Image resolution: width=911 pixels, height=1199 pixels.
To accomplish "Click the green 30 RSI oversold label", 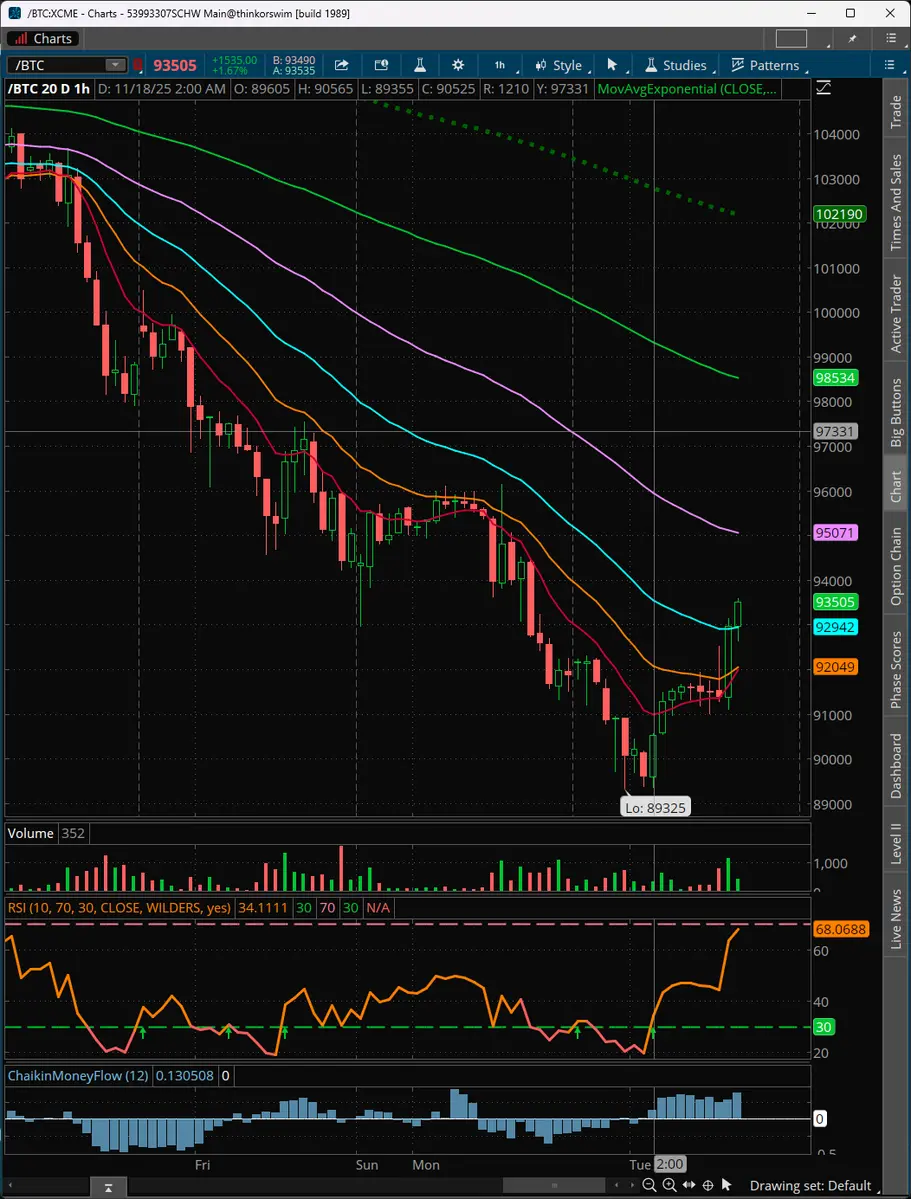I will (824, 1027).
